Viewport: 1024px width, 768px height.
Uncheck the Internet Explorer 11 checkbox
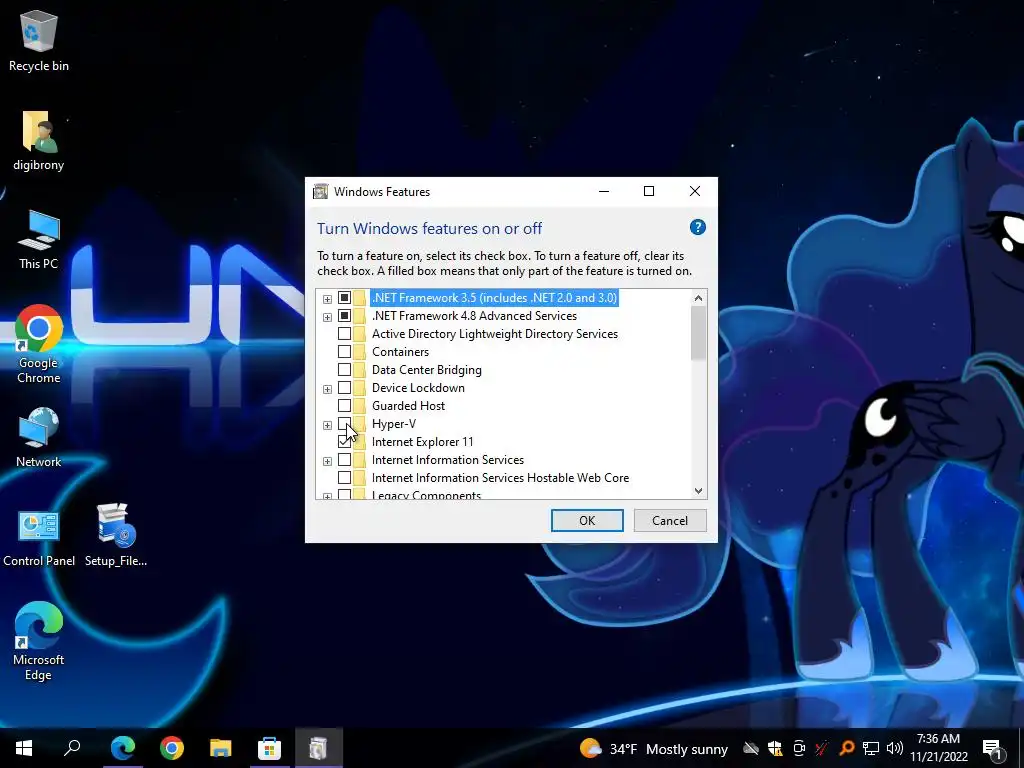tap(344, 442)
